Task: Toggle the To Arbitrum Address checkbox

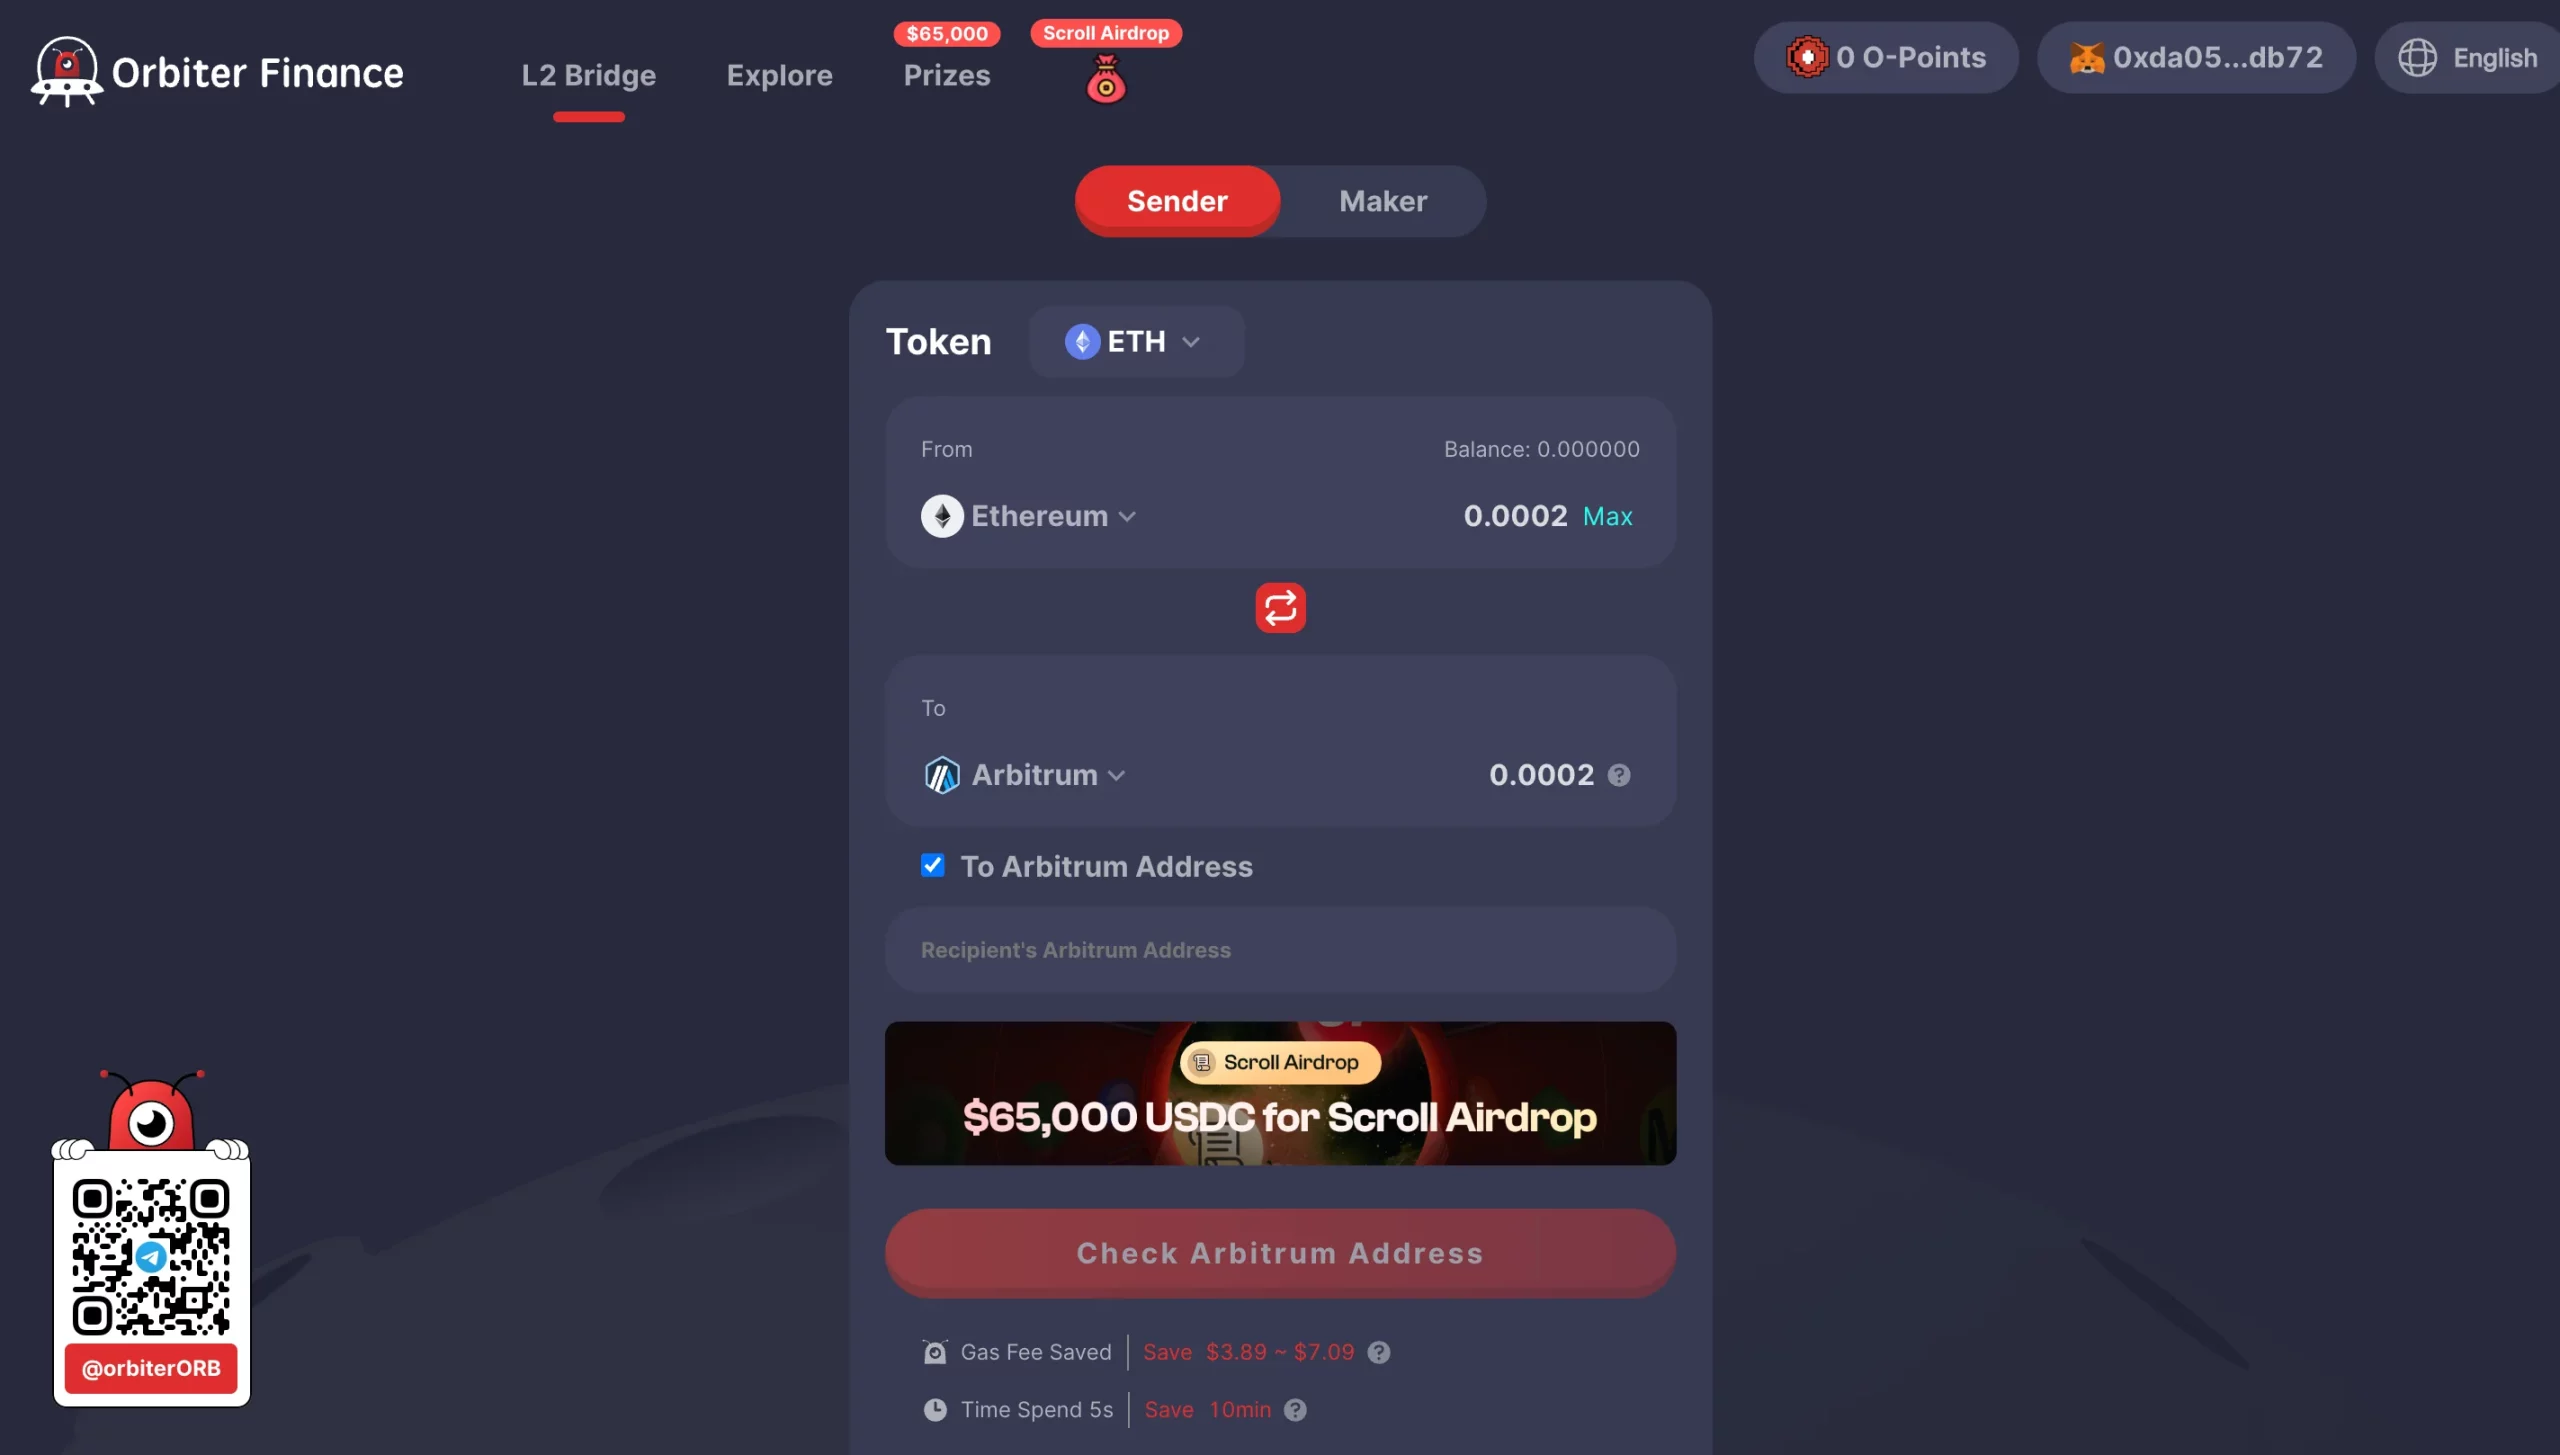Action: coord(934,865)
